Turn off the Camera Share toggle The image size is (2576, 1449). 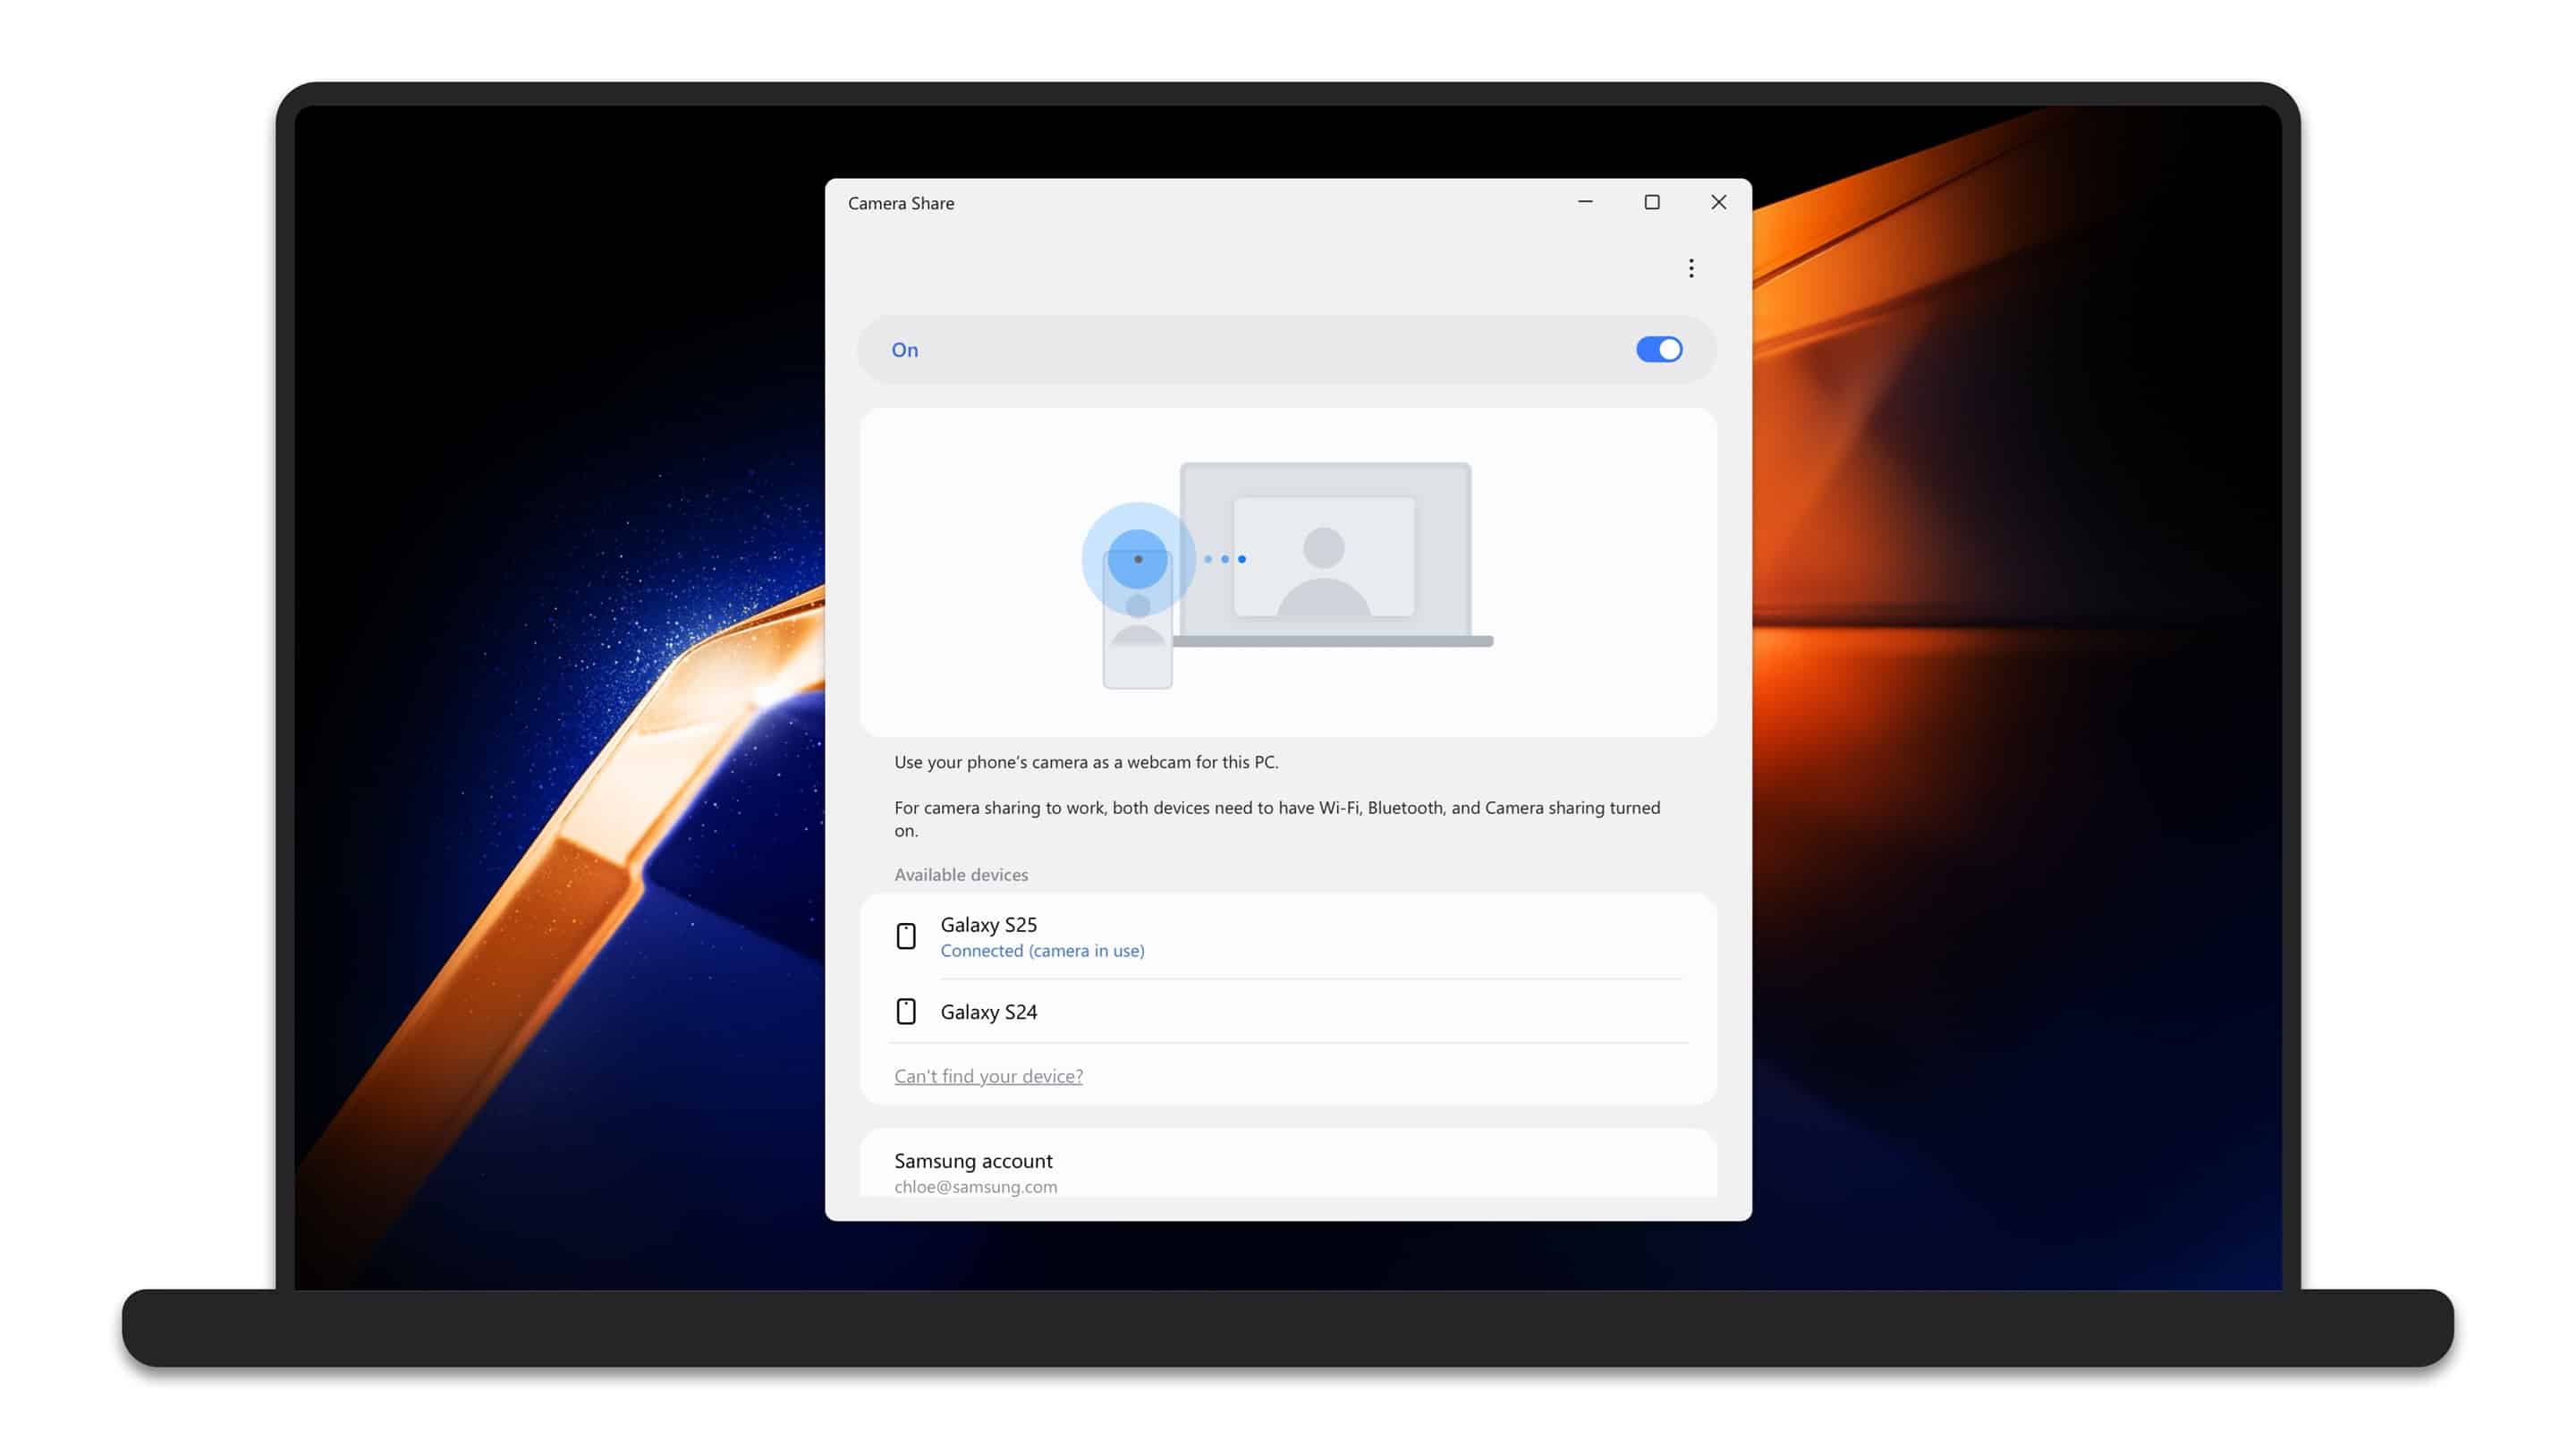(x=1659, y=349)
